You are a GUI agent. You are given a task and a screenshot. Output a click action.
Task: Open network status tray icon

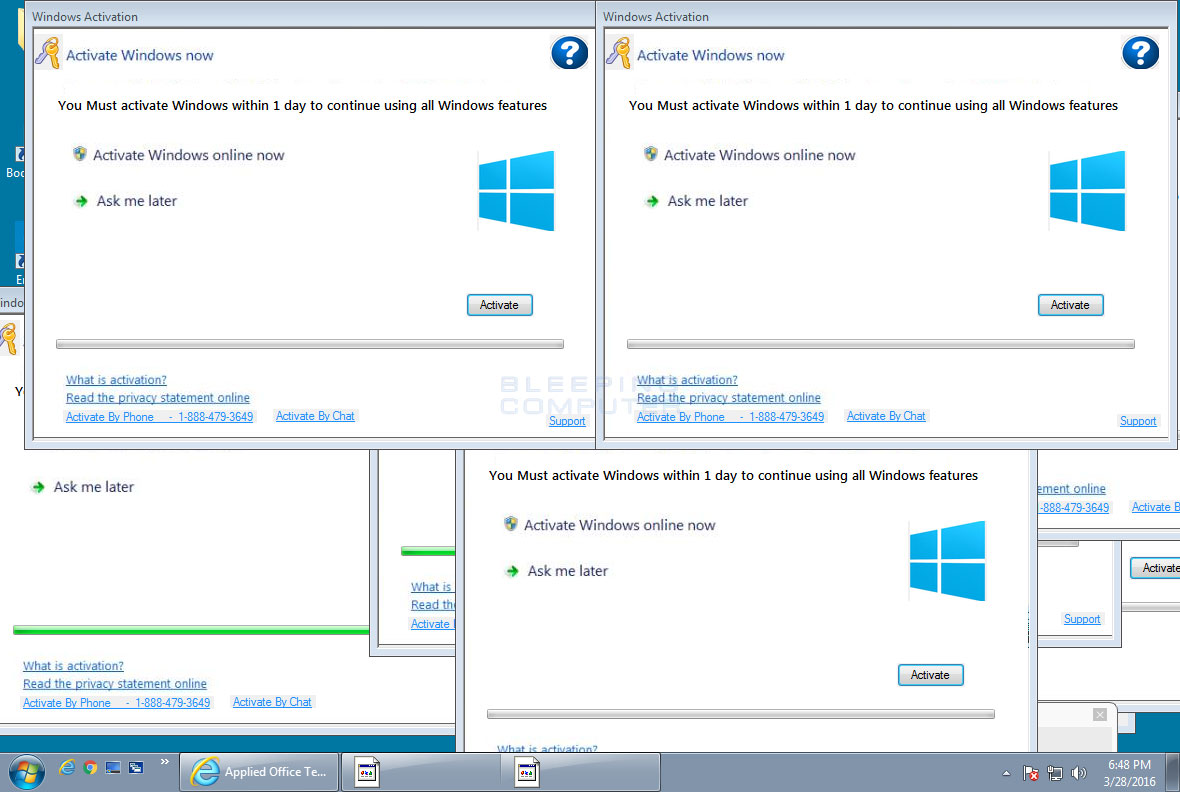[x=1055, y=773]
